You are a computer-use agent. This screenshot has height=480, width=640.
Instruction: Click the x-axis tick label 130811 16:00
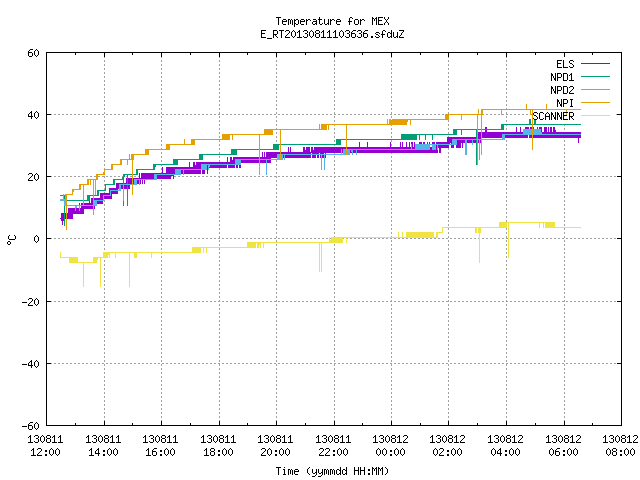[160, 446]
